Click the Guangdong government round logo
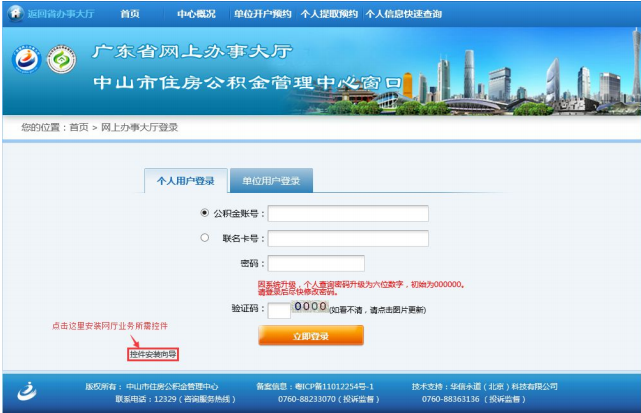 [x=26, y=60]
